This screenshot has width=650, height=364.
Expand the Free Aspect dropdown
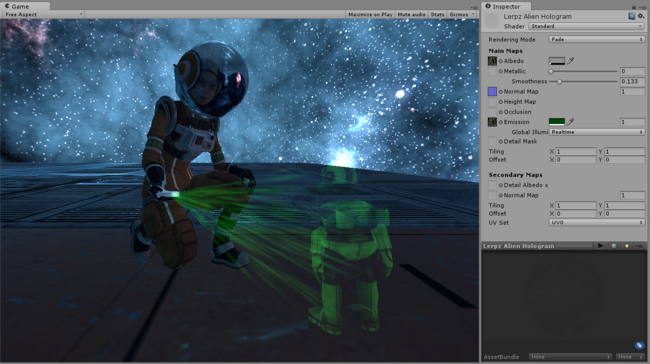click(43, 15)
